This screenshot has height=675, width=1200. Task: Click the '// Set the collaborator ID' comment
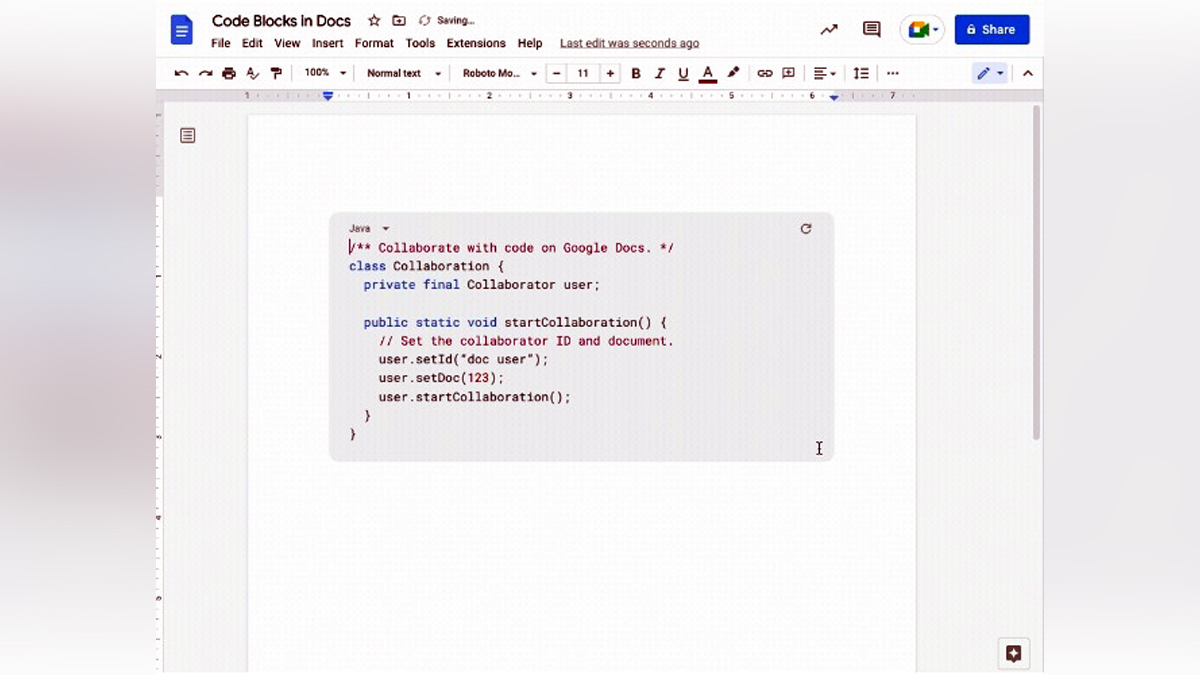tap(526, 341)
